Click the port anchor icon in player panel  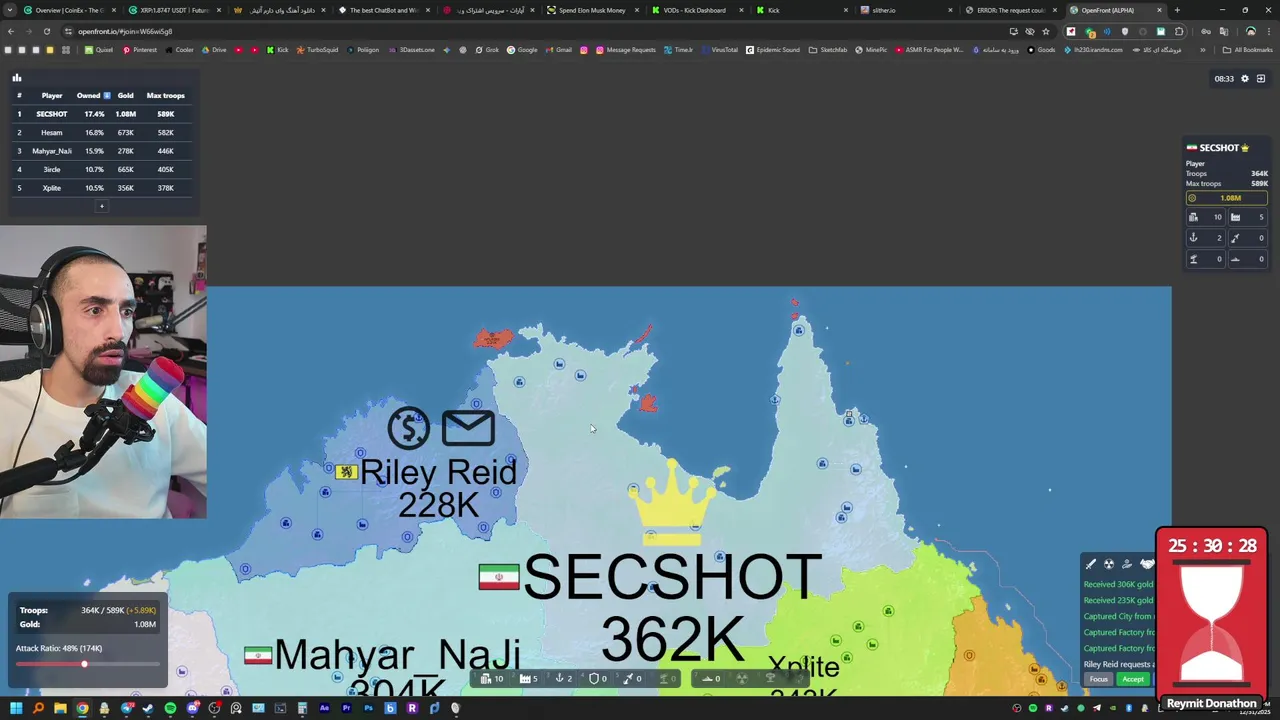coord(1193,238)
